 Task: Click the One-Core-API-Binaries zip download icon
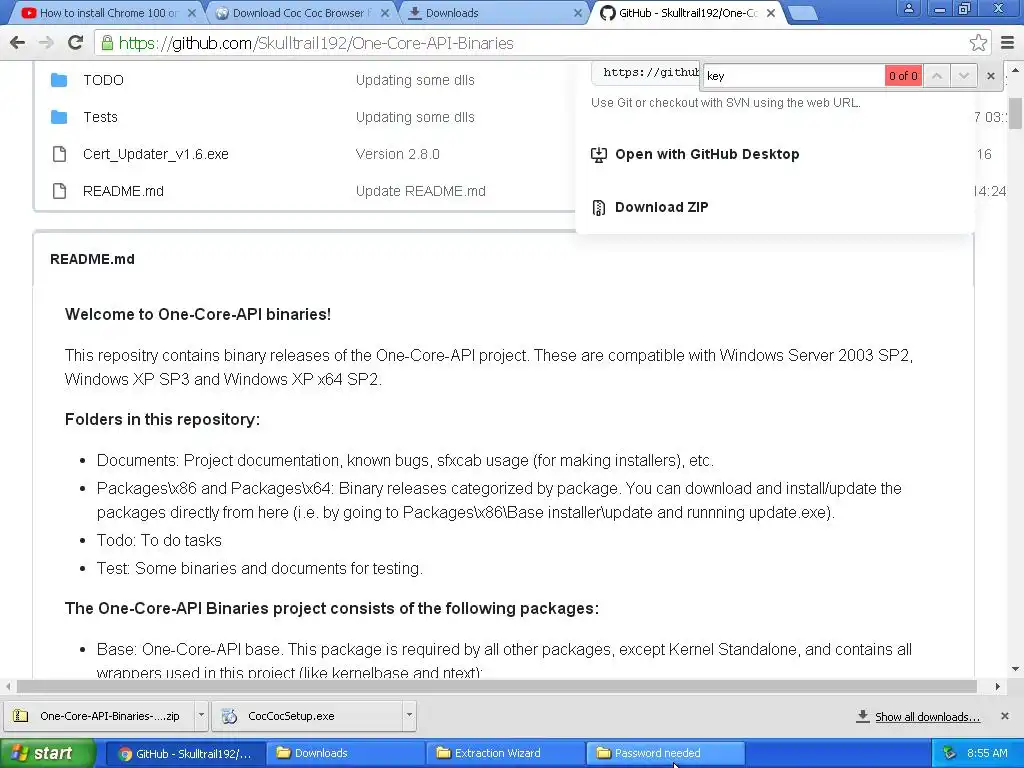tap(21, 716)
